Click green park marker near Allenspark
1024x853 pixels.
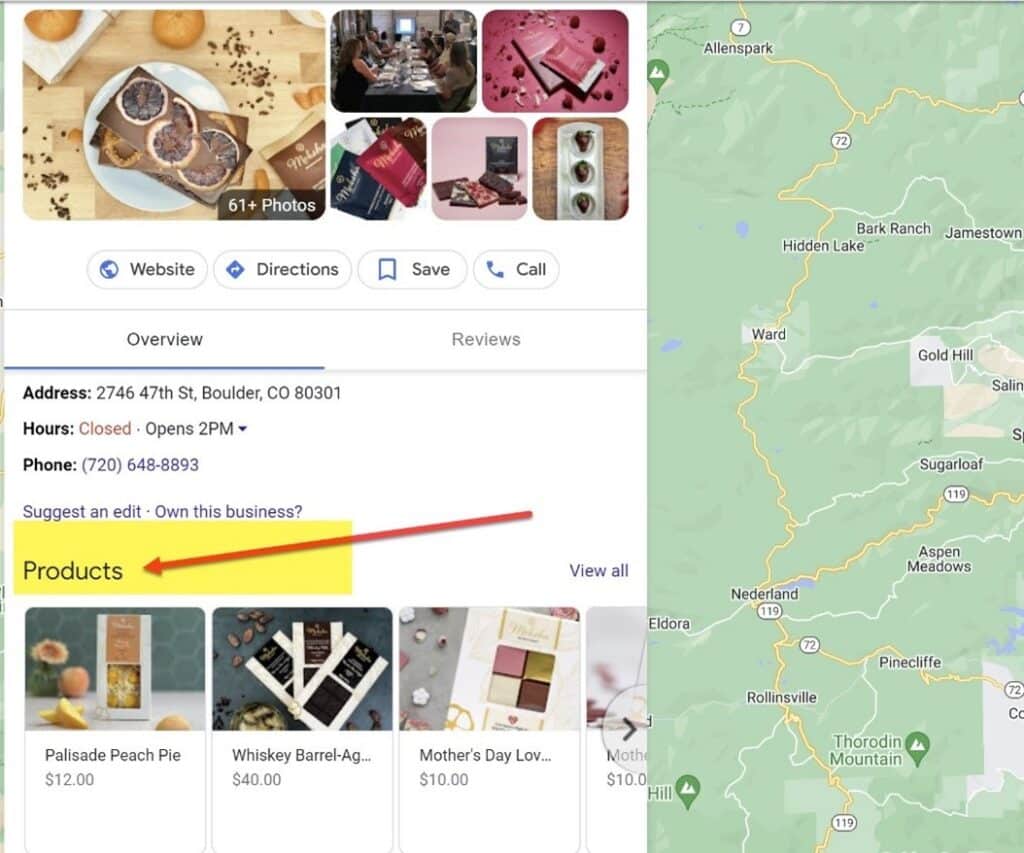pos(658,76)
